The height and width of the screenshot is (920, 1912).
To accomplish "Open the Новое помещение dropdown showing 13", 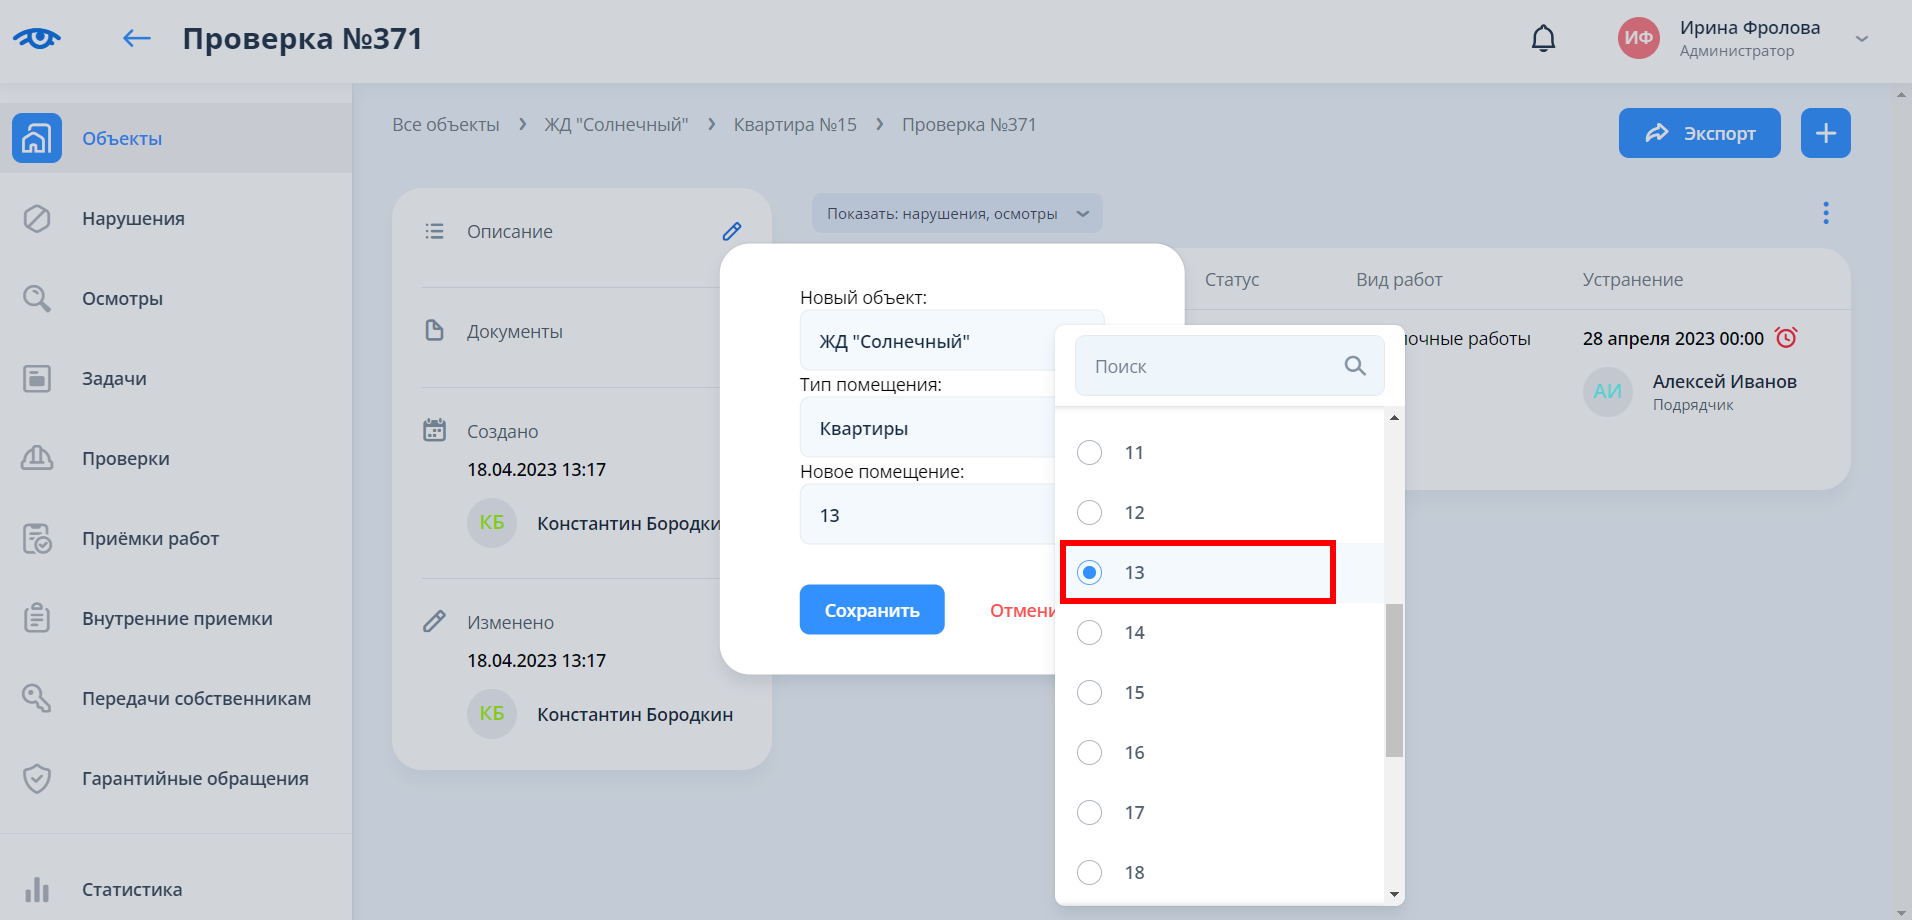I will click(925, 515).
